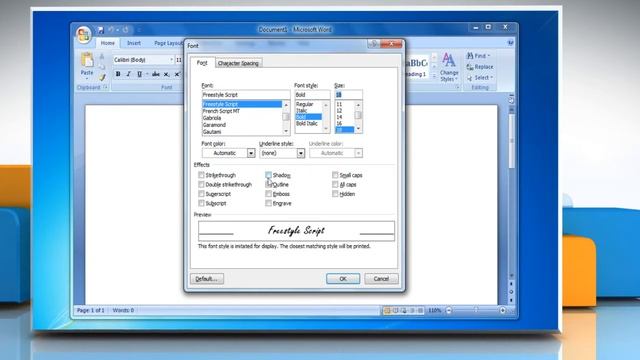
Task: Select "Bold Italic" in Font style list
Action: tap(309, 123)
